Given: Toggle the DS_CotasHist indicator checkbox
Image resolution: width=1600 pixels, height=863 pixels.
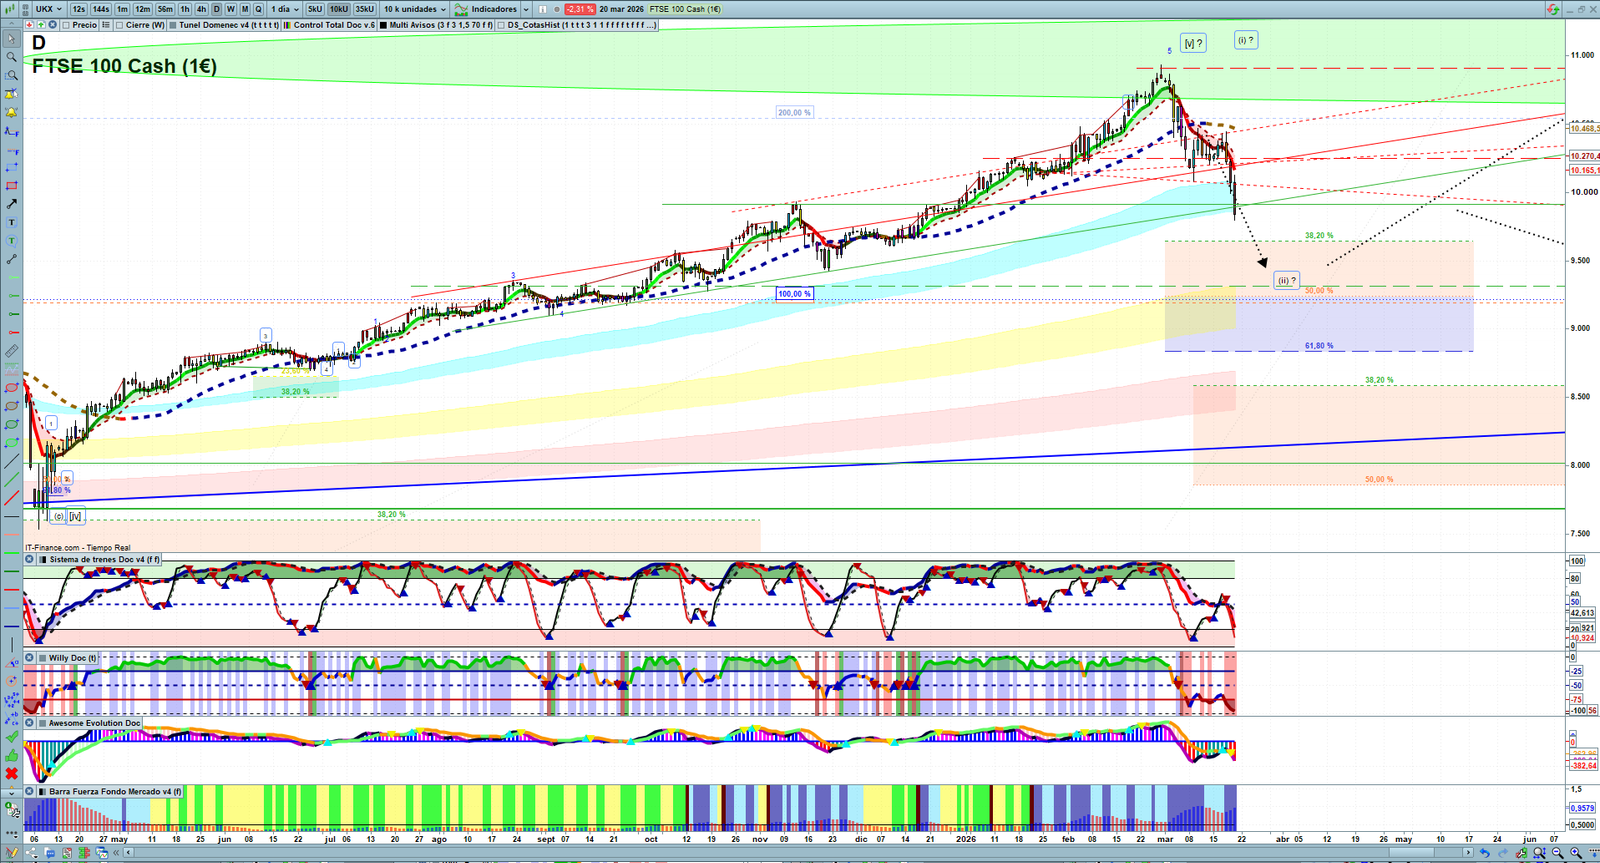Looking at the screenshot, I should [x=501, y=25].
